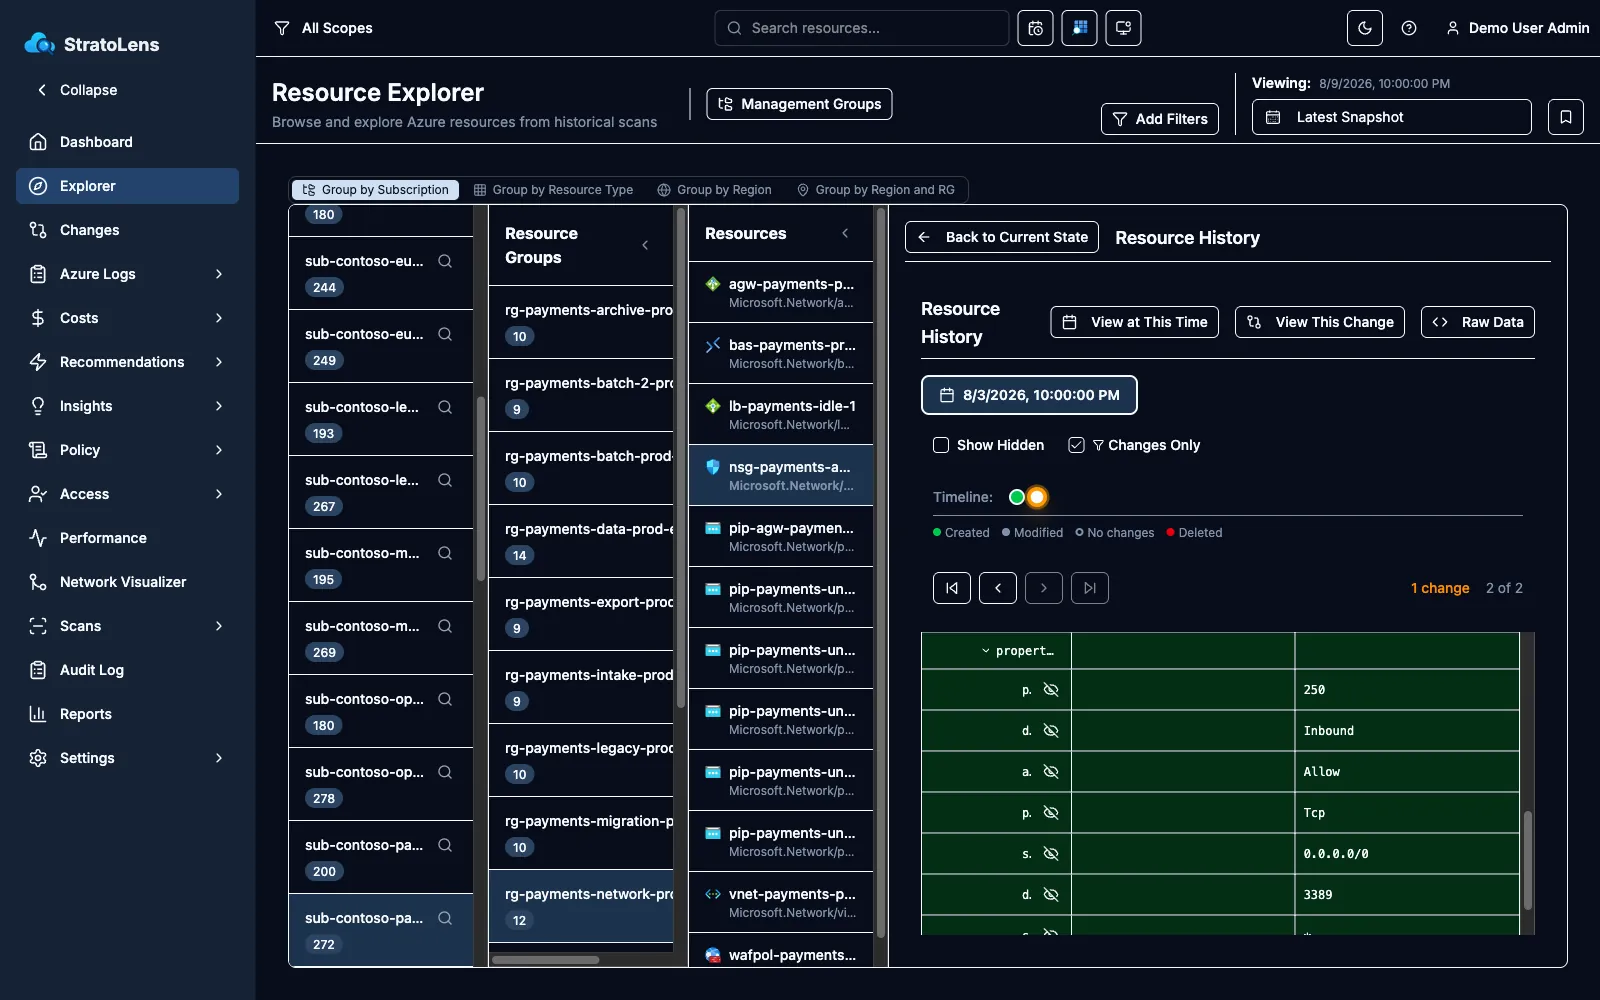This screenshot has height=1000, width=1600.
Task: Uncheck the Changes Only checkbox
Action: coord(1076,445)
